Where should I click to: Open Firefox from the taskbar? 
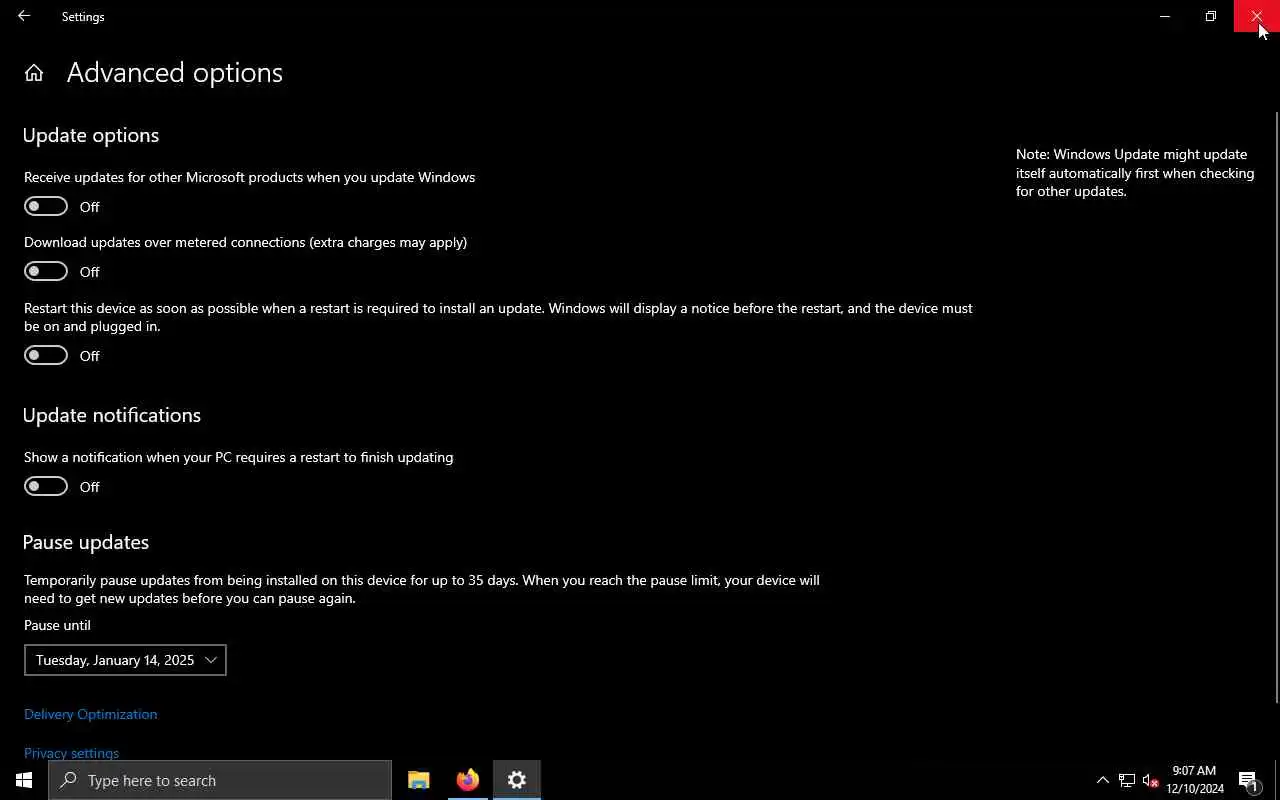pyautogui.click(x=468, y=780)
